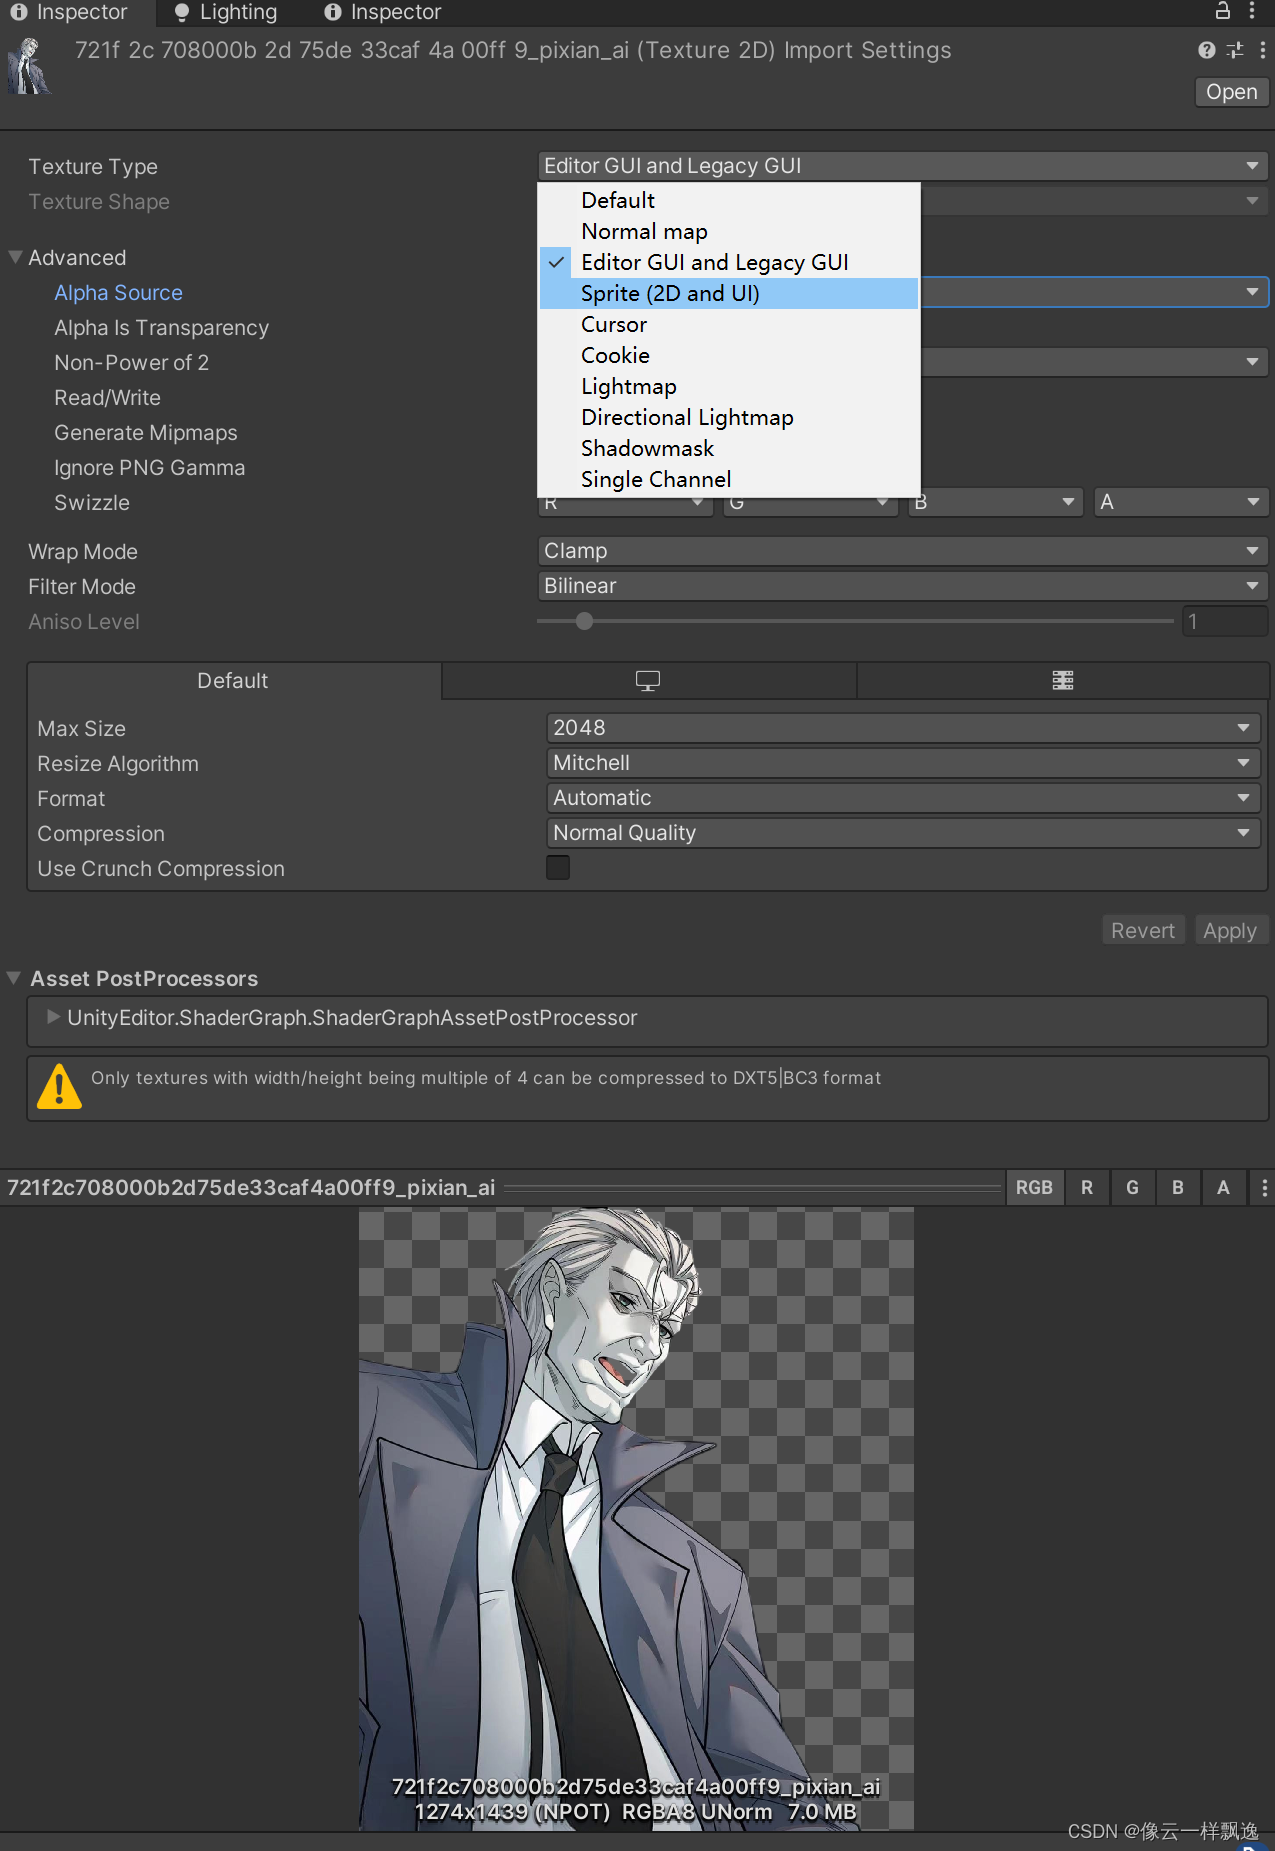The width and height of the screenshot is (1275, 1851).
Task: Collapse the Advanced section
Action: tap(15, 257)
